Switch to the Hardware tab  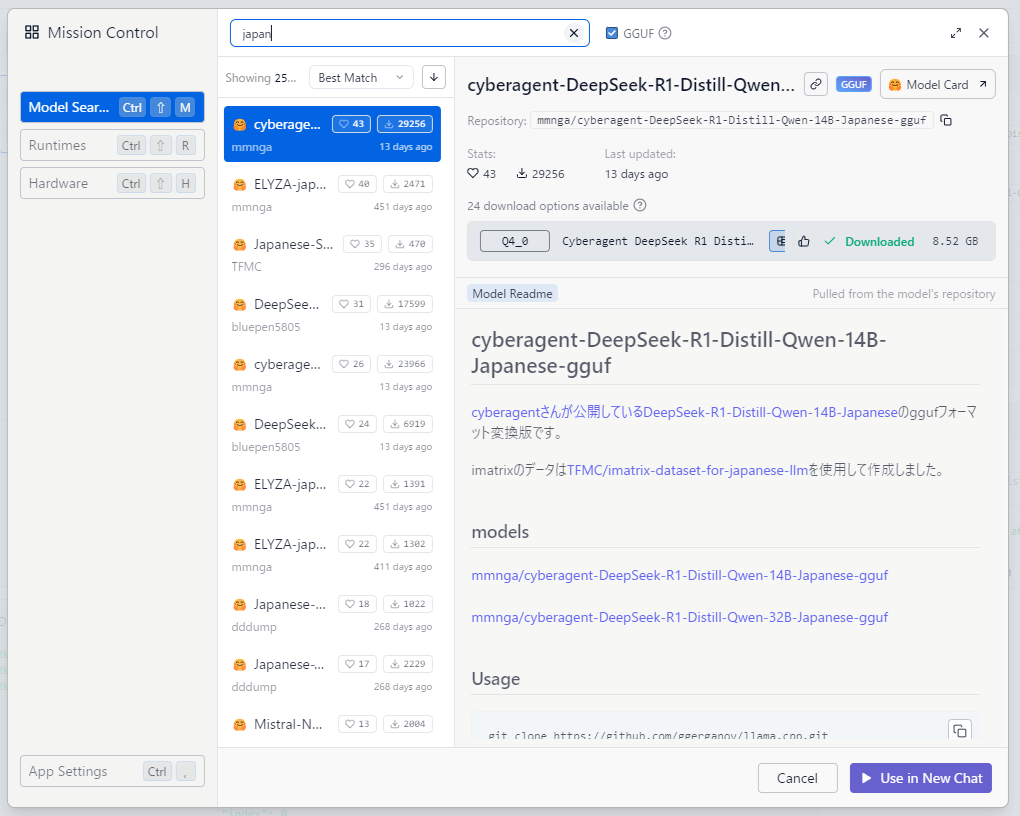[x=112, y=184]
